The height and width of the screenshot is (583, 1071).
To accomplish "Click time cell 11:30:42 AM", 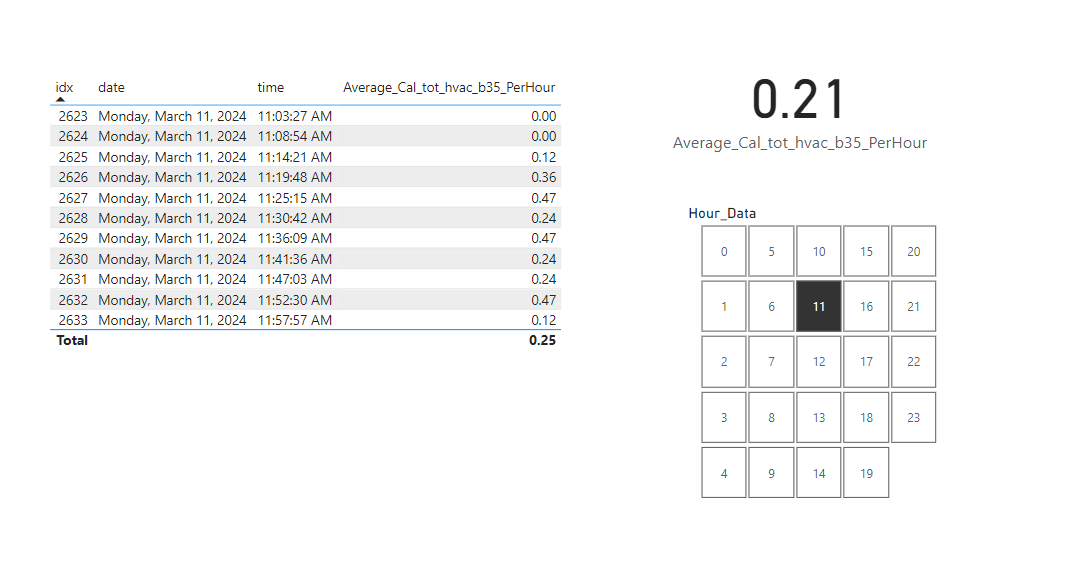I will (x=294, y=218).
